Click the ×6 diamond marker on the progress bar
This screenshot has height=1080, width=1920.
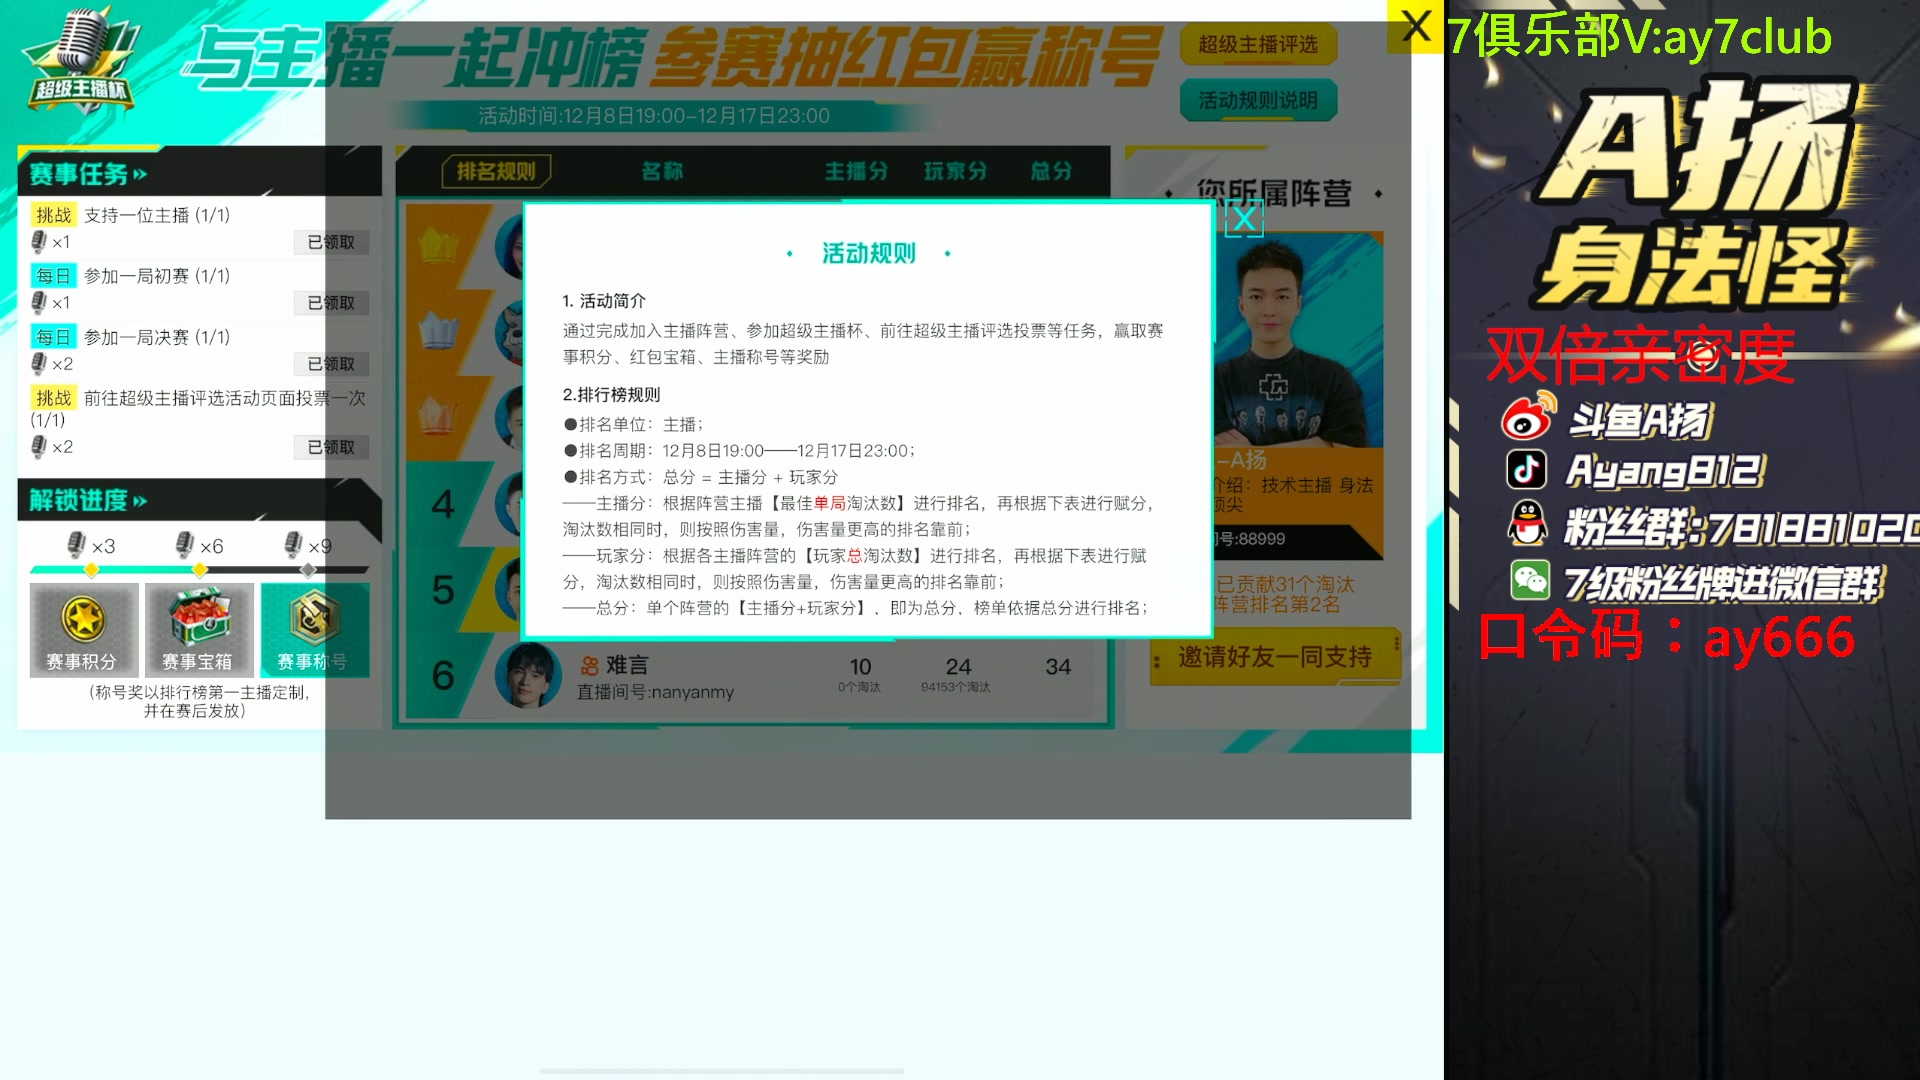click(199, 569)
